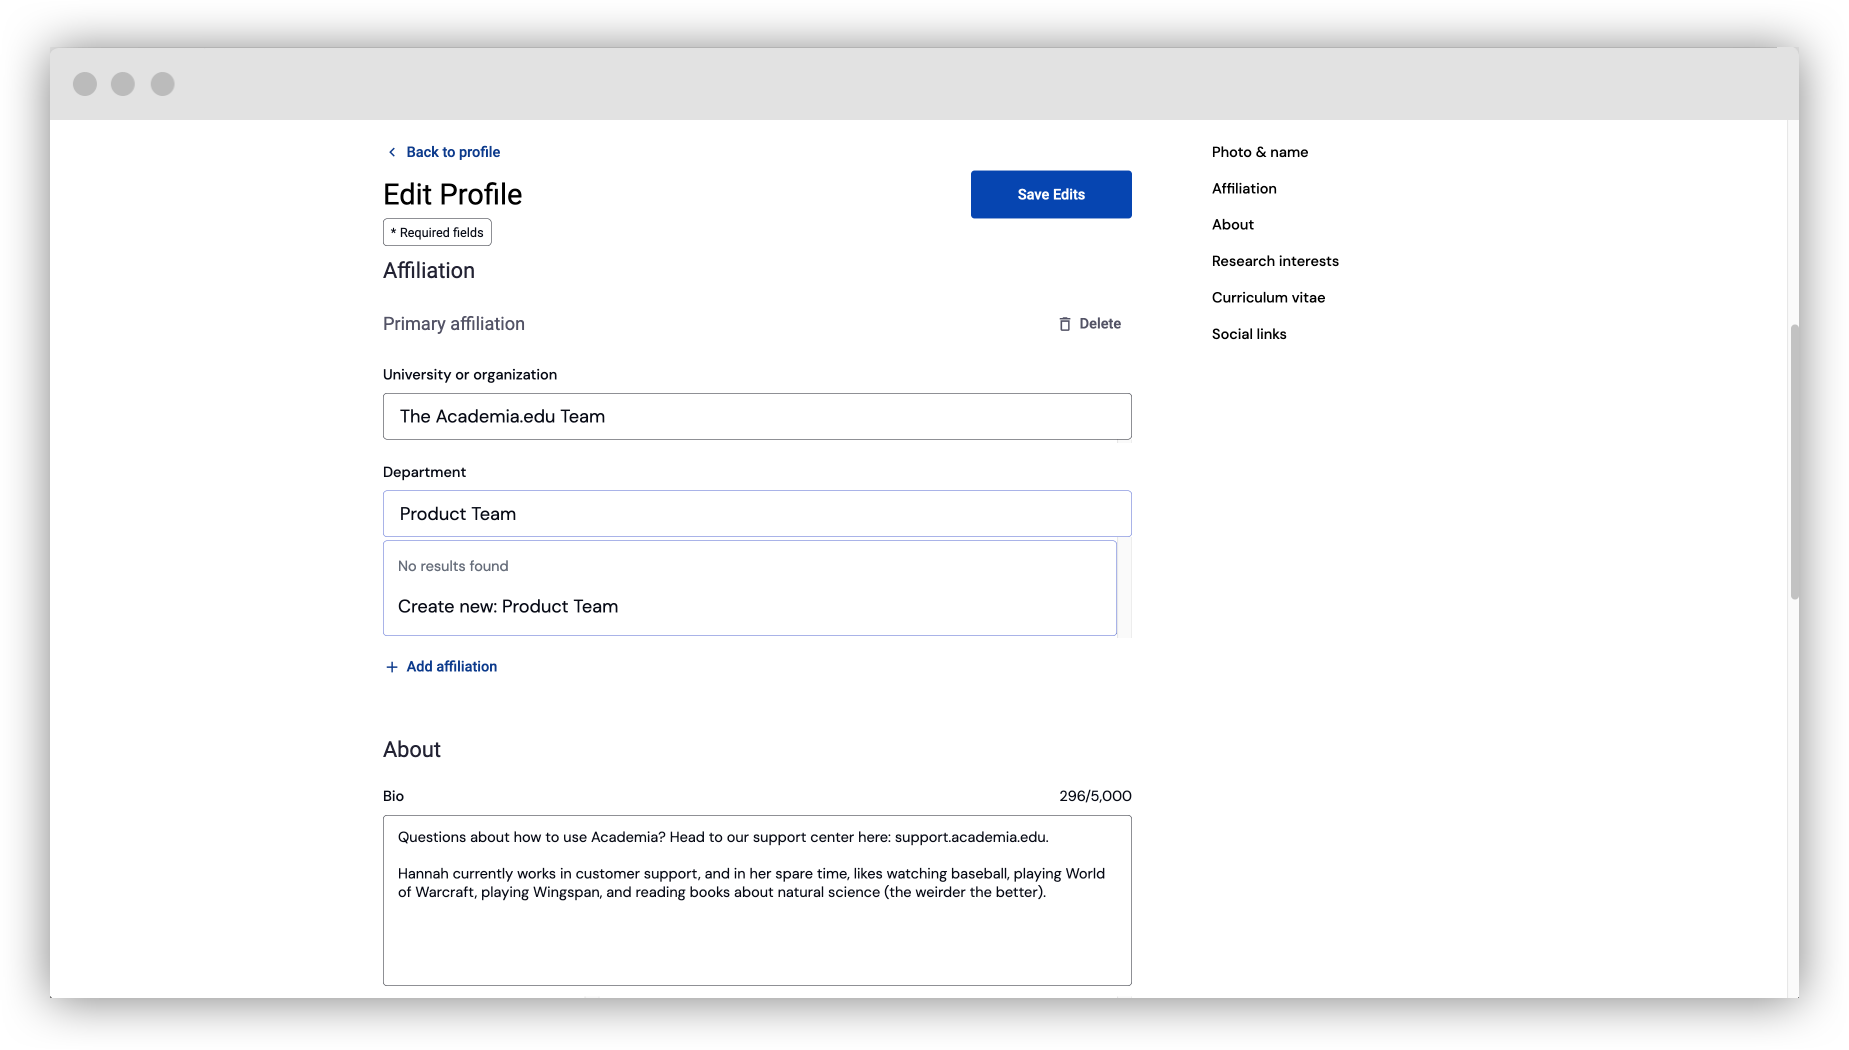Viewport: 1849px width, 1050px height.
Task: Jump to the About section via sidebar
Action: pos(1232,224)
